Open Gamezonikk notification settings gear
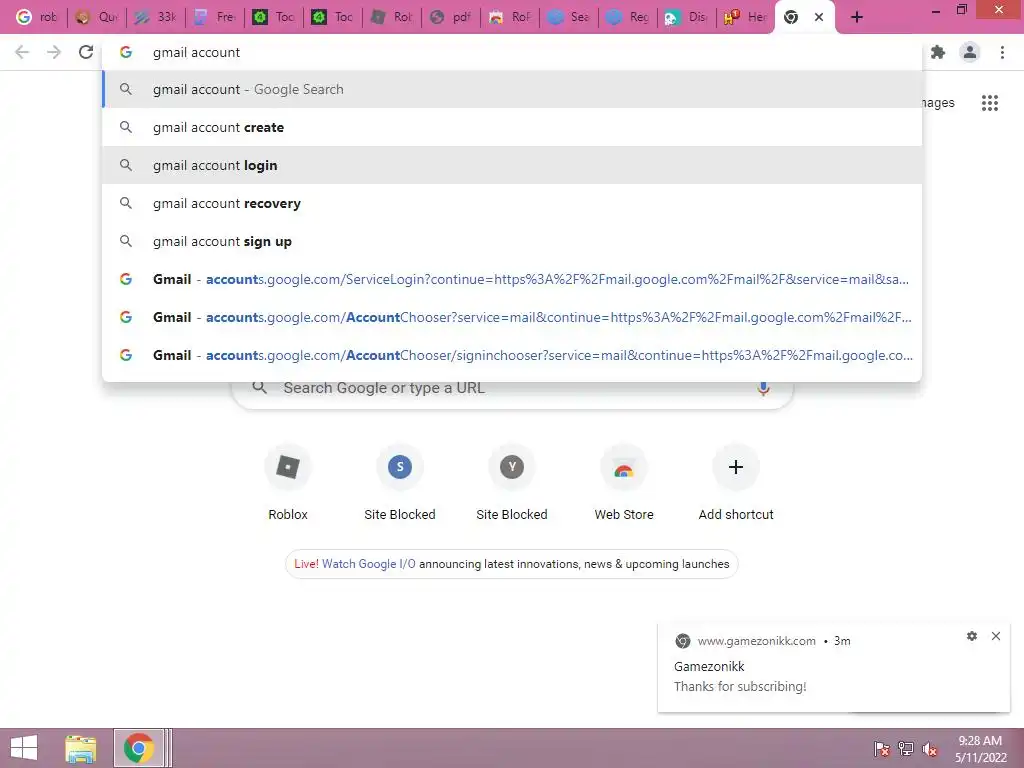 click(972, 636)
